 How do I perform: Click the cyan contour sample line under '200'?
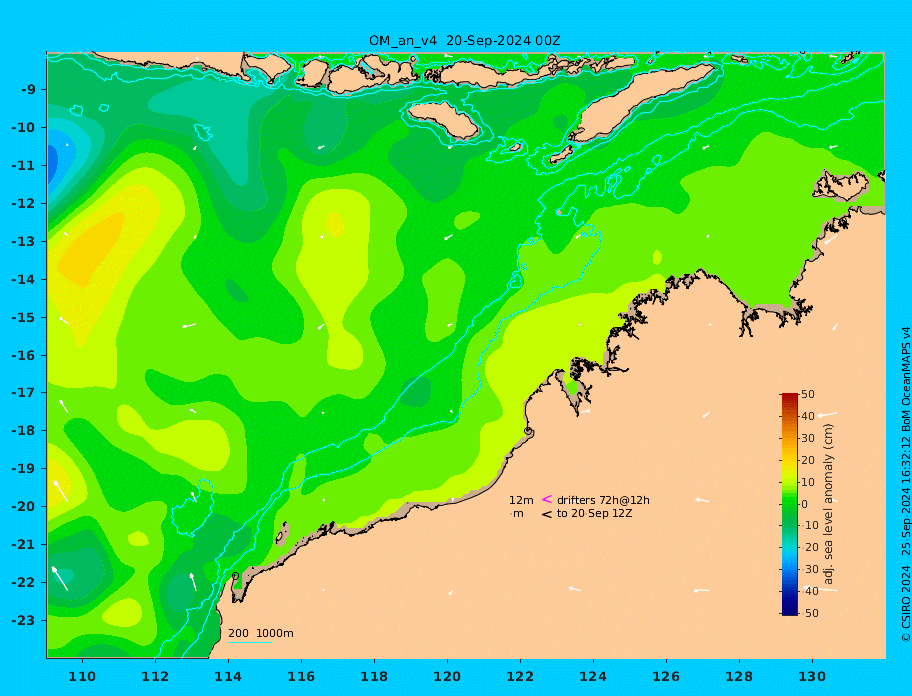point(250,643)
